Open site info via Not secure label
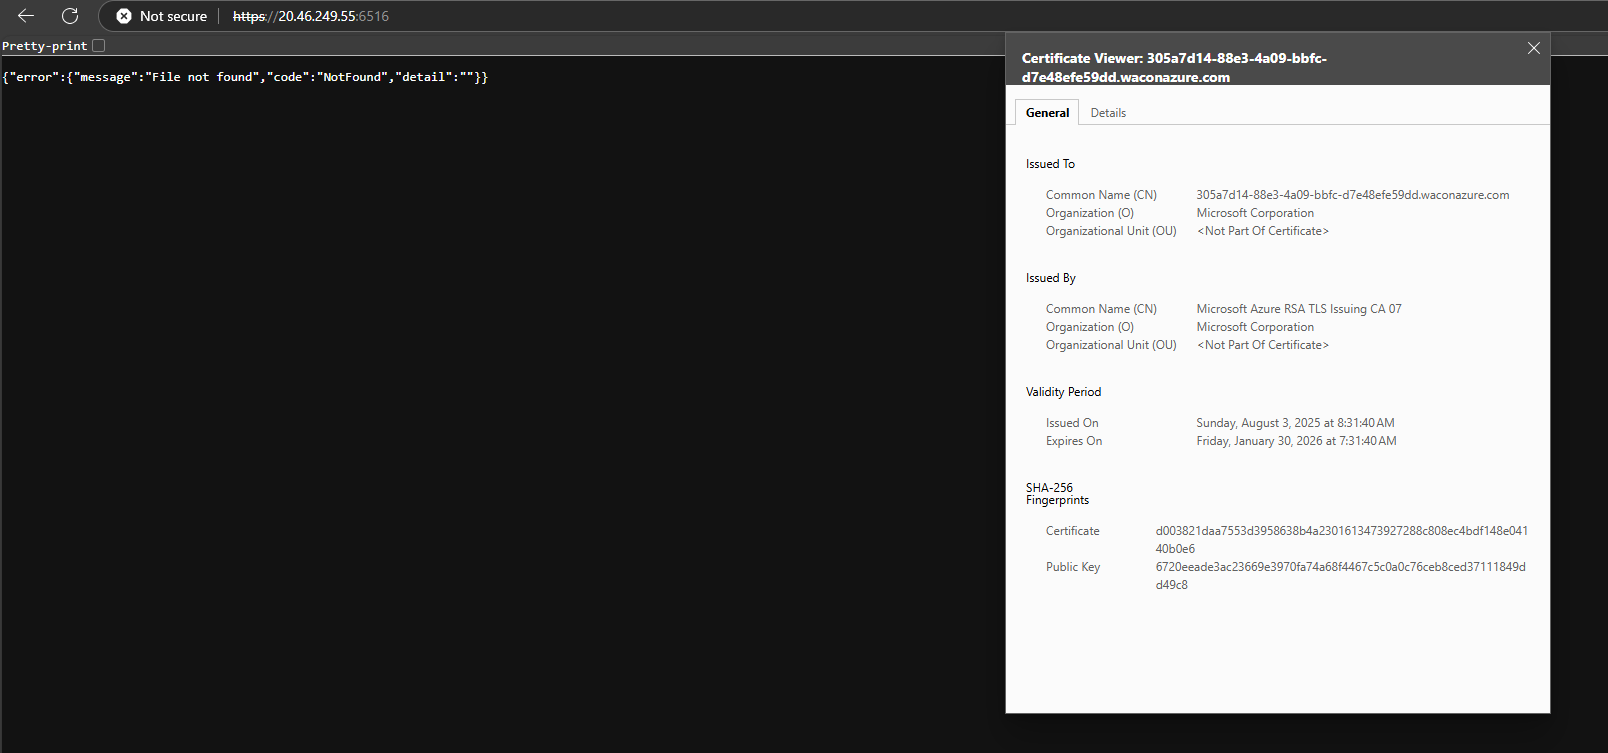1608x753 pixels. (173, 16)
